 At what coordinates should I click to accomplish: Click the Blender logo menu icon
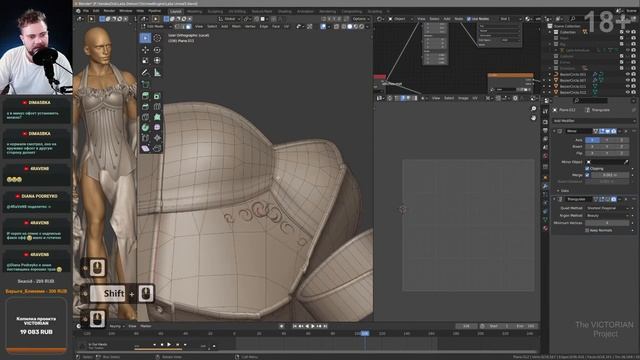click(x=78, y=11)
